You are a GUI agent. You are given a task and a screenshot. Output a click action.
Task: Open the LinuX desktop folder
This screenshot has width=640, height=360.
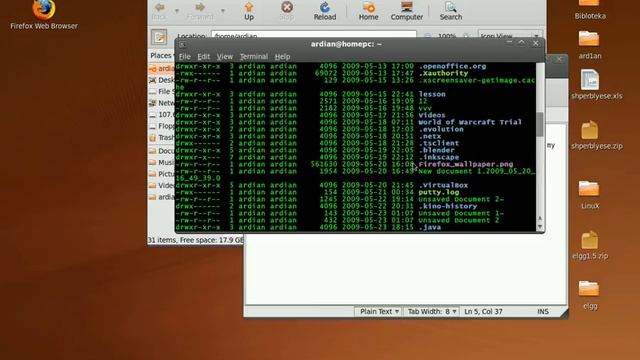tap(589, 195)
